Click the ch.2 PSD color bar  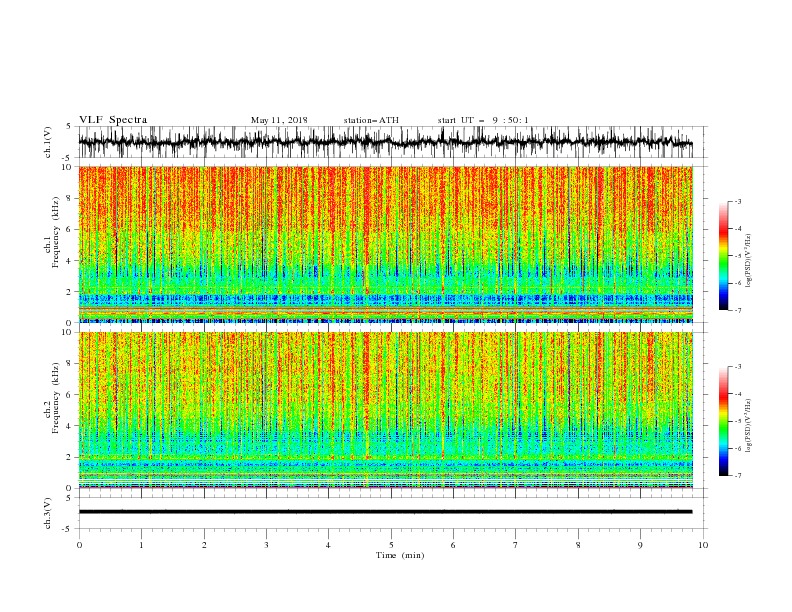(723, 421)
